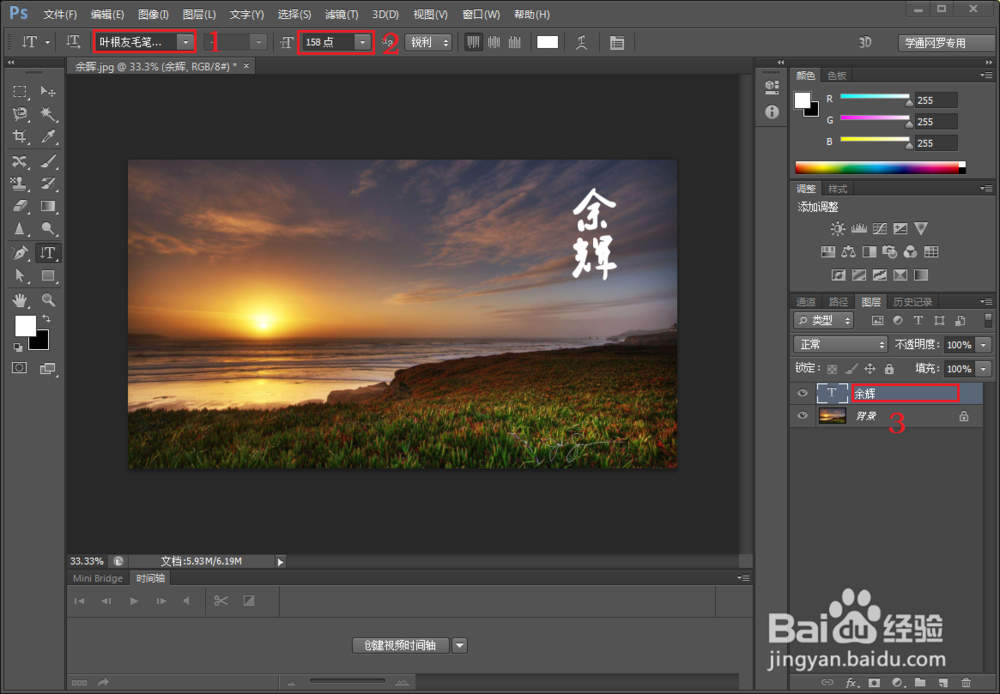Open the create timeline type dropdown arrow
Image resolution: width=1000 pixels, height=694 pixels.
(460, 645)
